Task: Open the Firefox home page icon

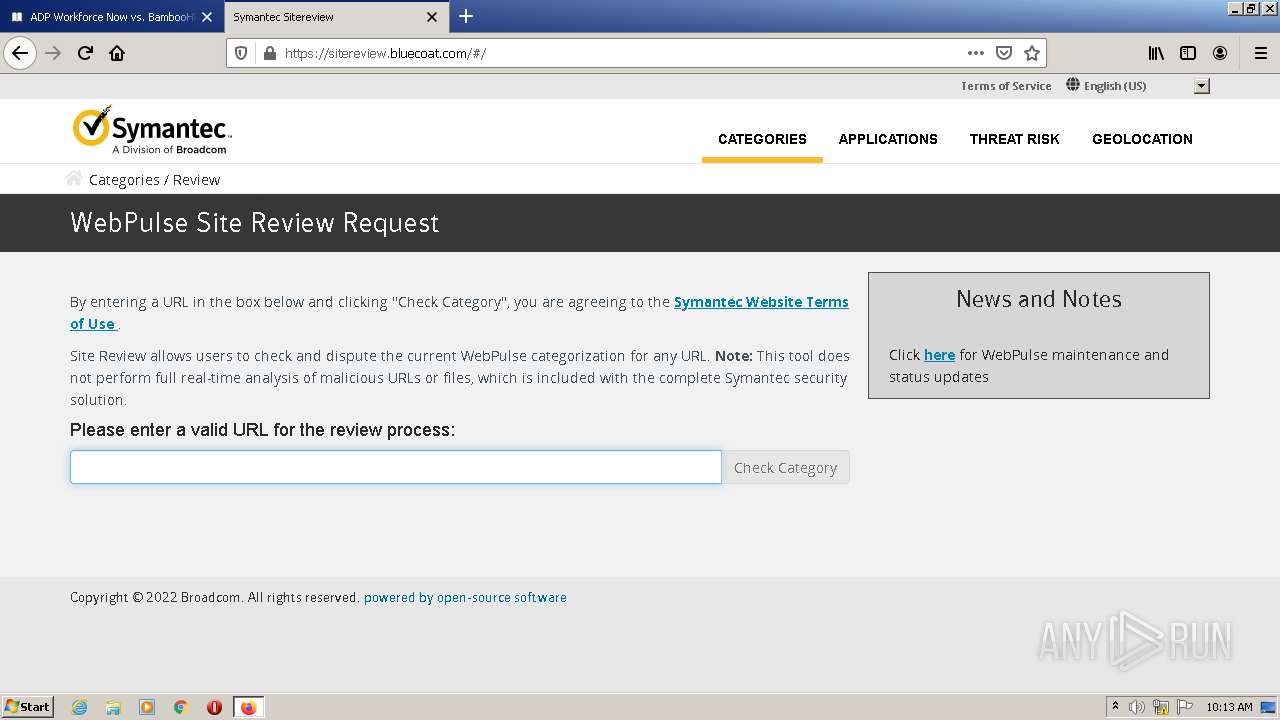Action: (x=117, y=53)
